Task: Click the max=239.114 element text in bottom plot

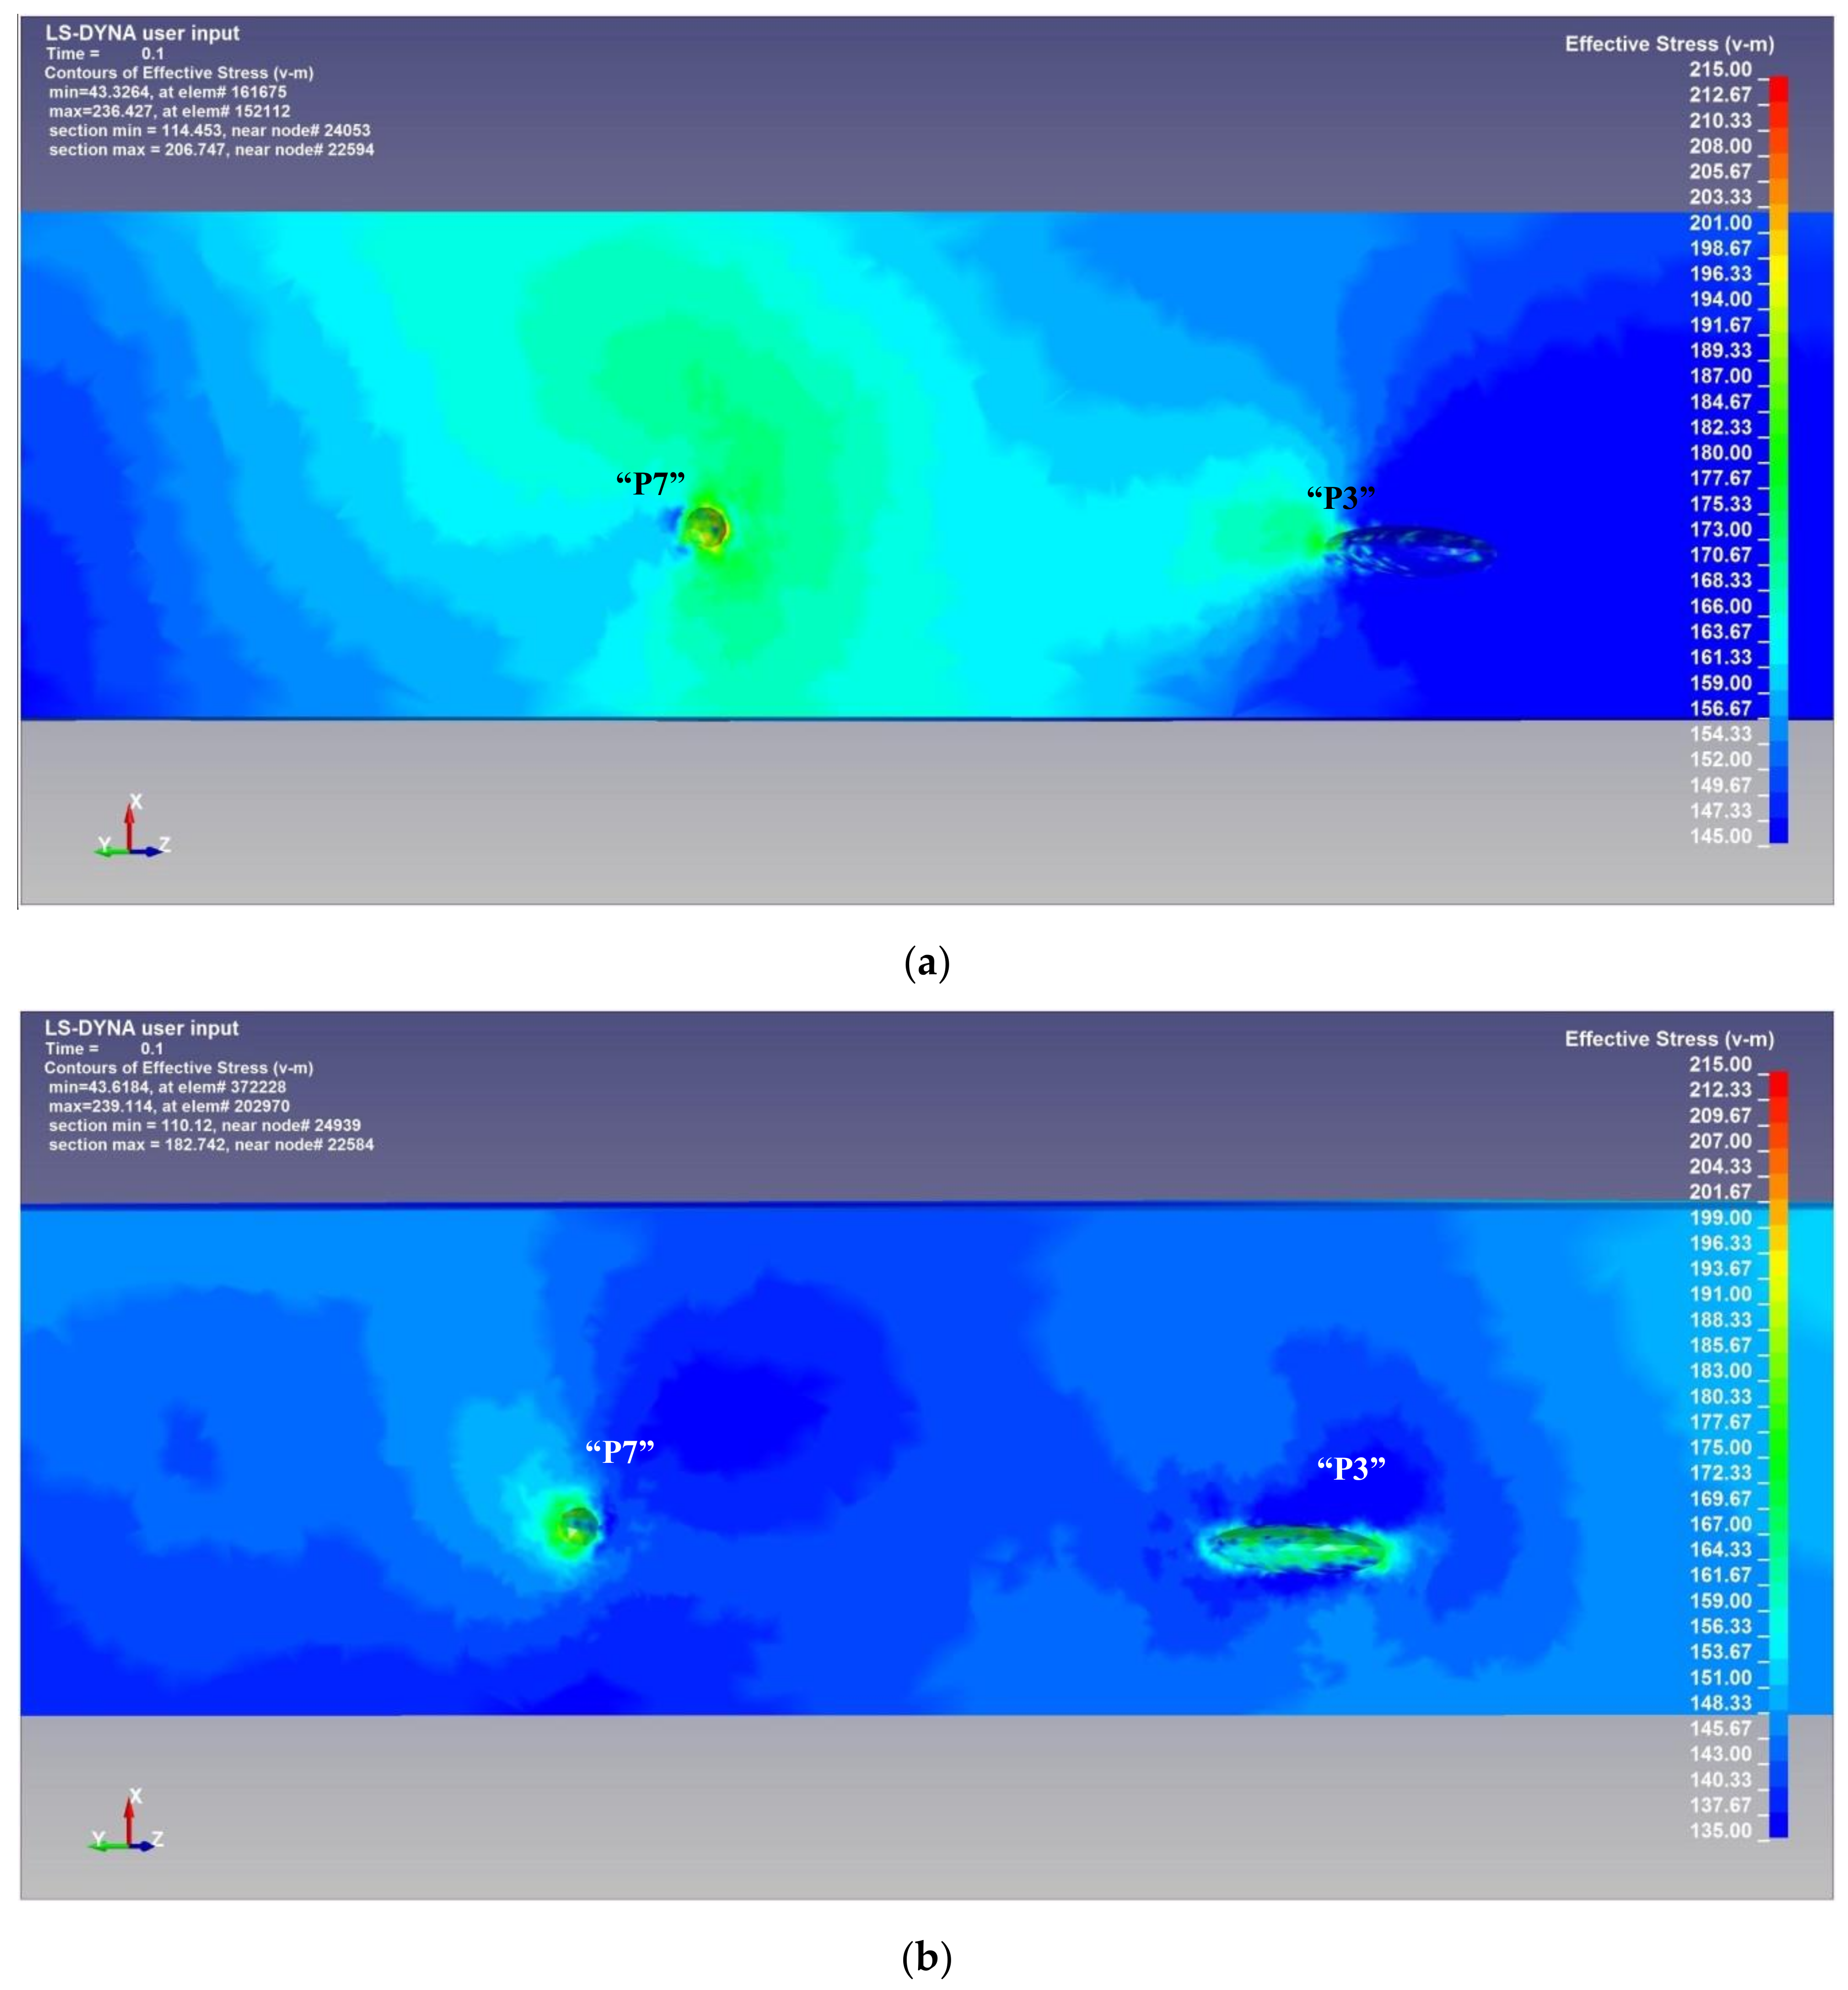Action: click(169, 1106)
